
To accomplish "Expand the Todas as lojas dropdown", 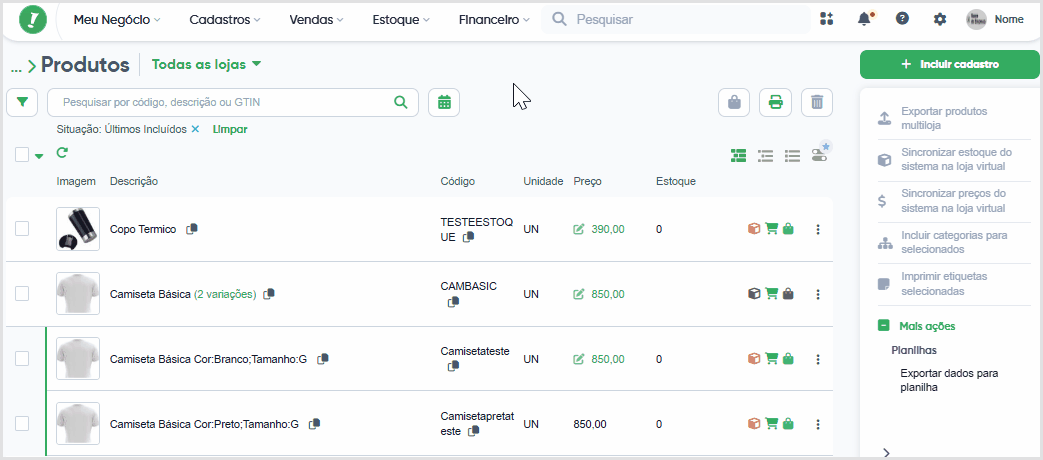I will [x=206, y=64].
